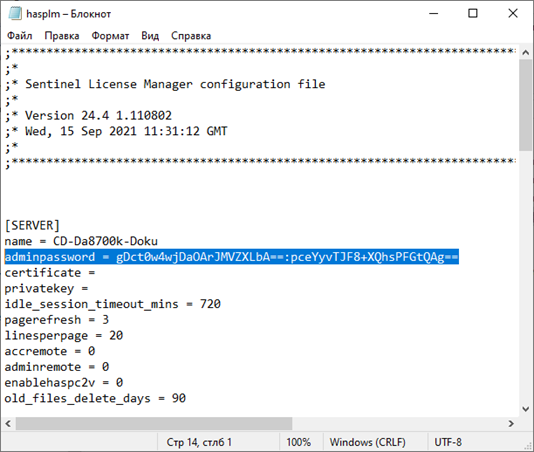Click the pagerefresh = 3 line
The image size is (534, 452).
[57, 319]
